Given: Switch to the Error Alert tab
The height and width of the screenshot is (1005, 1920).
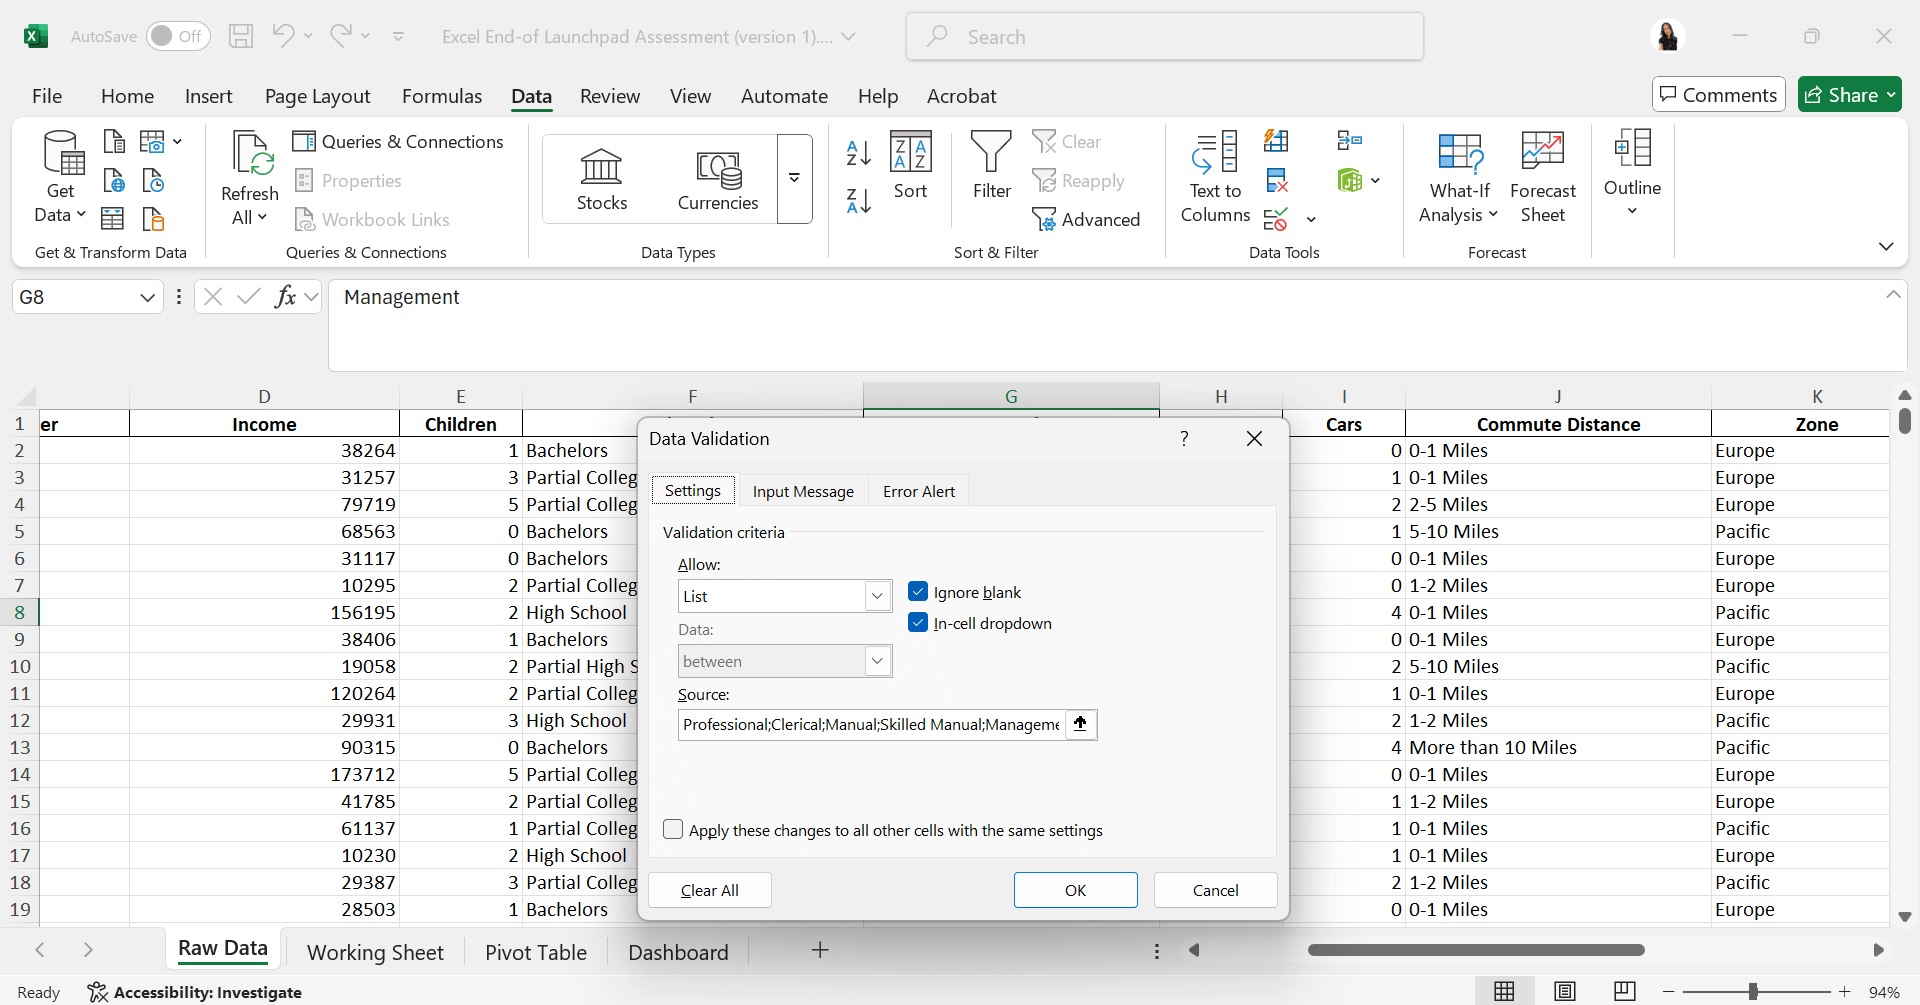Looking at the screenshot, I should coord(918,491).
